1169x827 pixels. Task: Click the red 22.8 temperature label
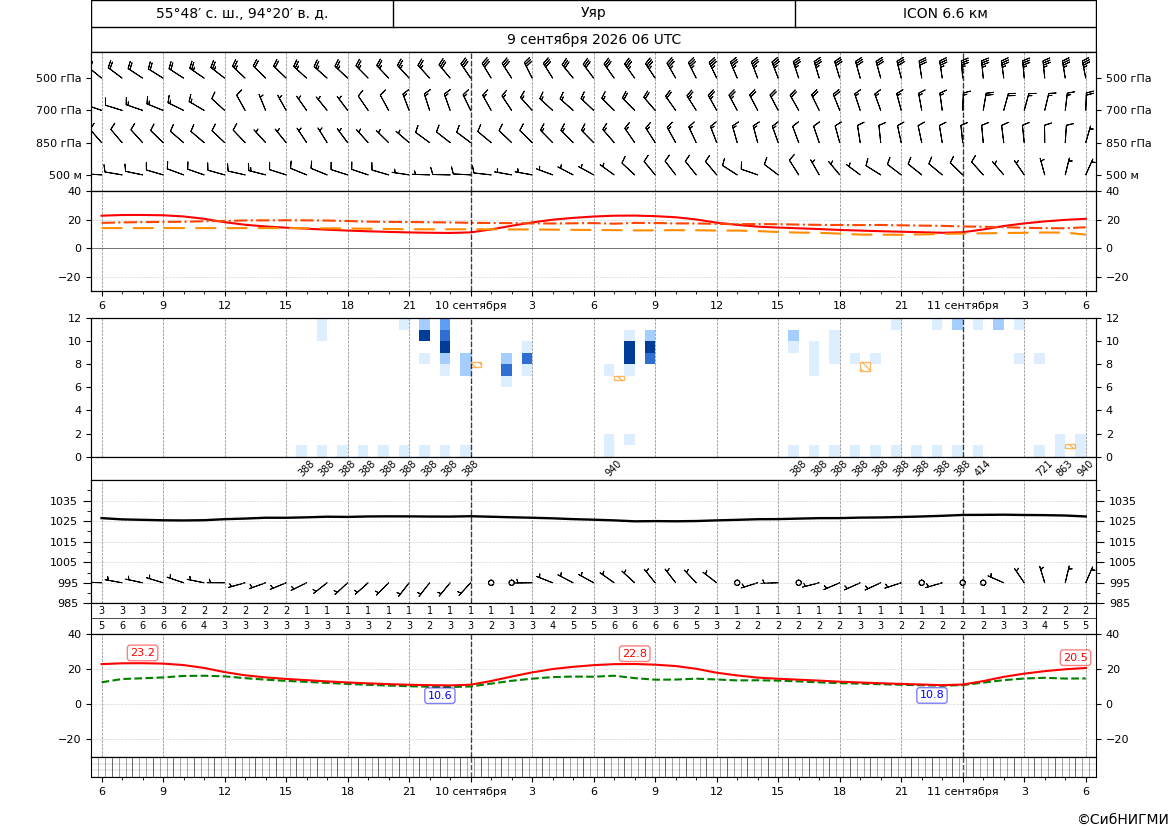tap(634, 653)
